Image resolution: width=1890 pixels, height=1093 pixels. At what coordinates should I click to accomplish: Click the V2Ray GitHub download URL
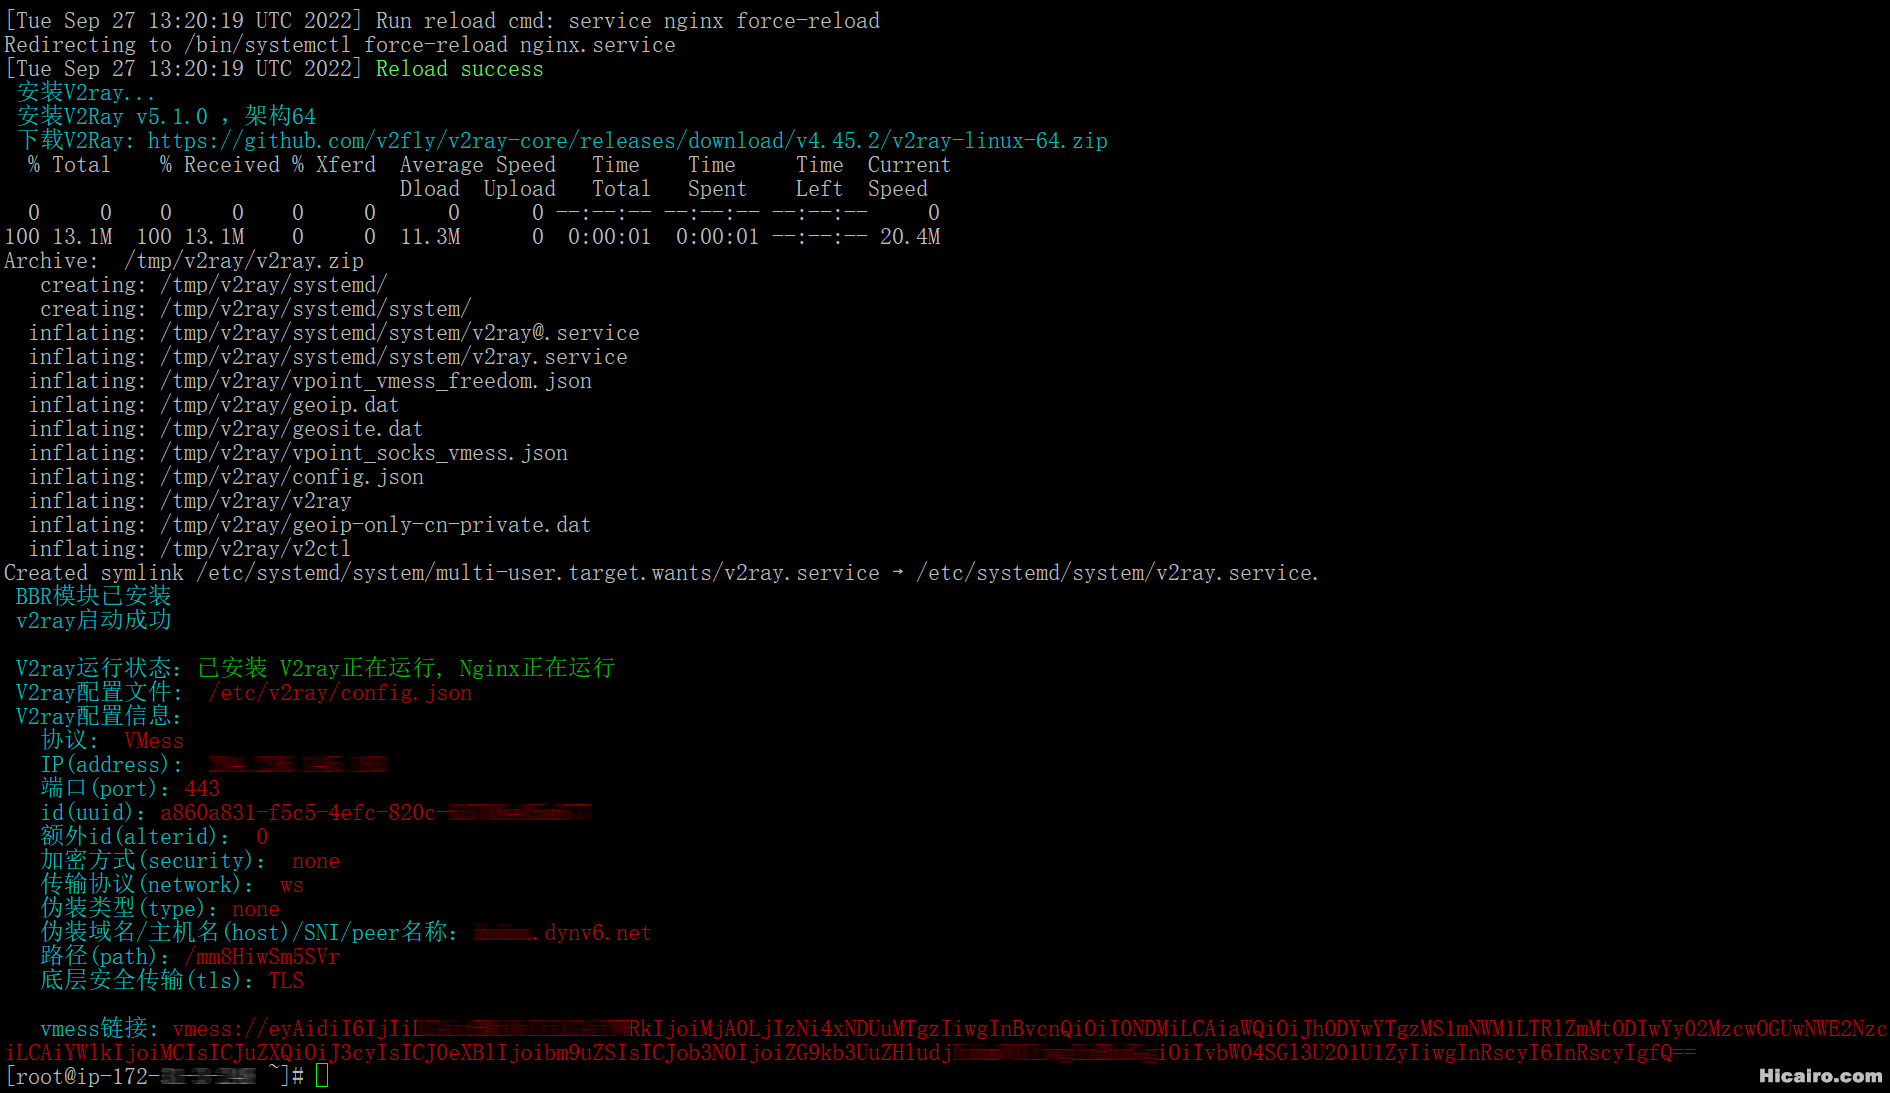tap(627, 141)
